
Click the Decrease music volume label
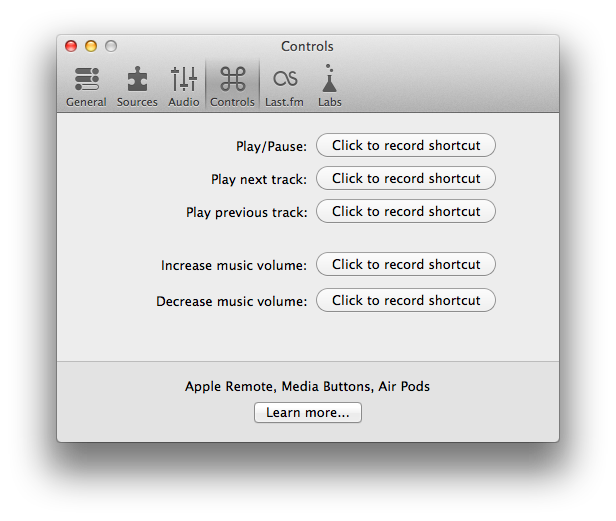point(231,302)
